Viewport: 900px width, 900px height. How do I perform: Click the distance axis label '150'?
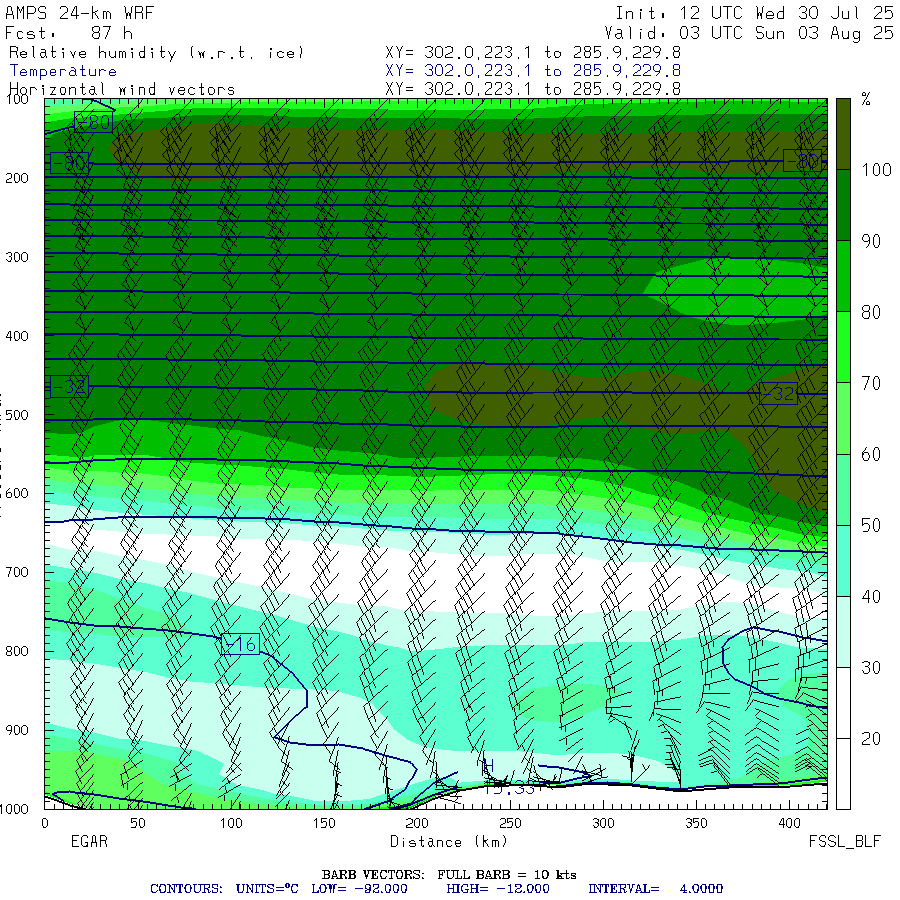[x=324, y=823]
